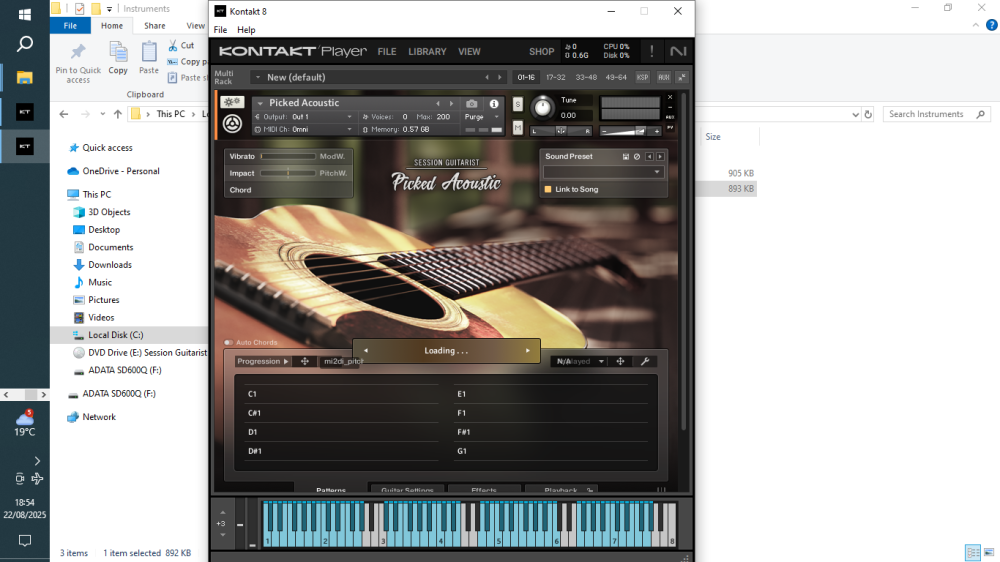
Task: Save the sound preset with disk icon
Action: 626,156
